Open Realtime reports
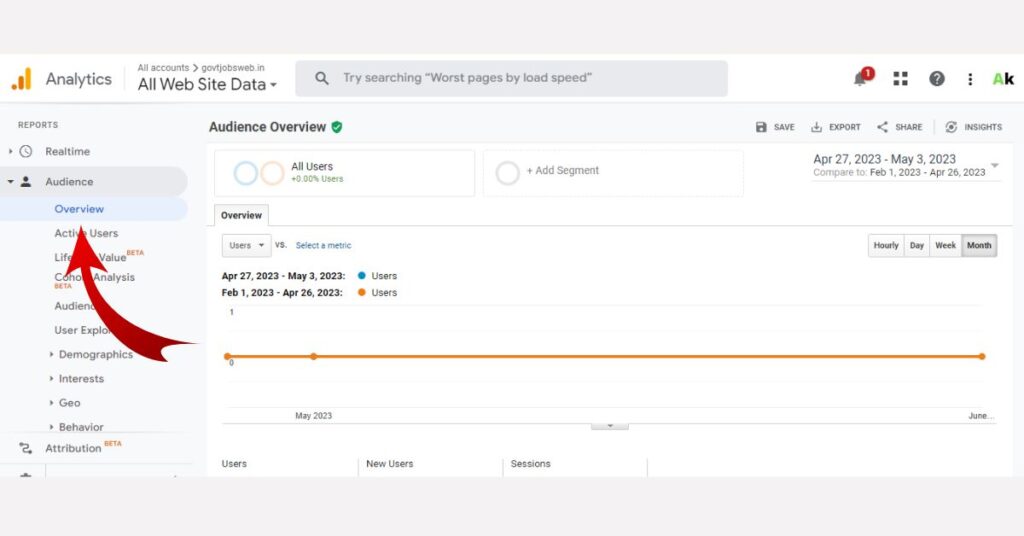 [x=67, y=151]
